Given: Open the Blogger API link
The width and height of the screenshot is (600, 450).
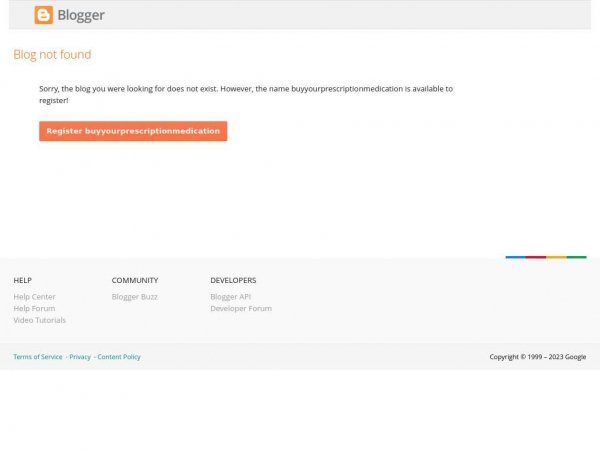Looking at the screenshot, I should pyautogui.click(x=231, y=297).
